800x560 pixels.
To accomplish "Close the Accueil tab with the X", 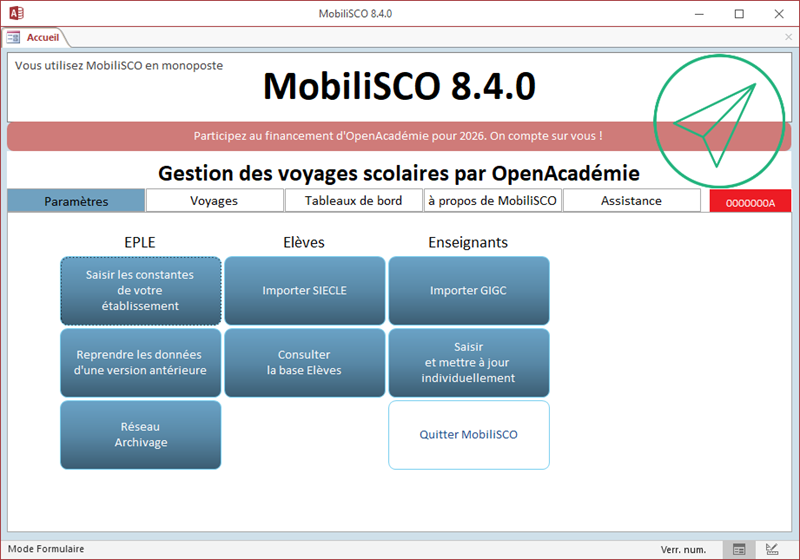I will click(x=788, y=37).
